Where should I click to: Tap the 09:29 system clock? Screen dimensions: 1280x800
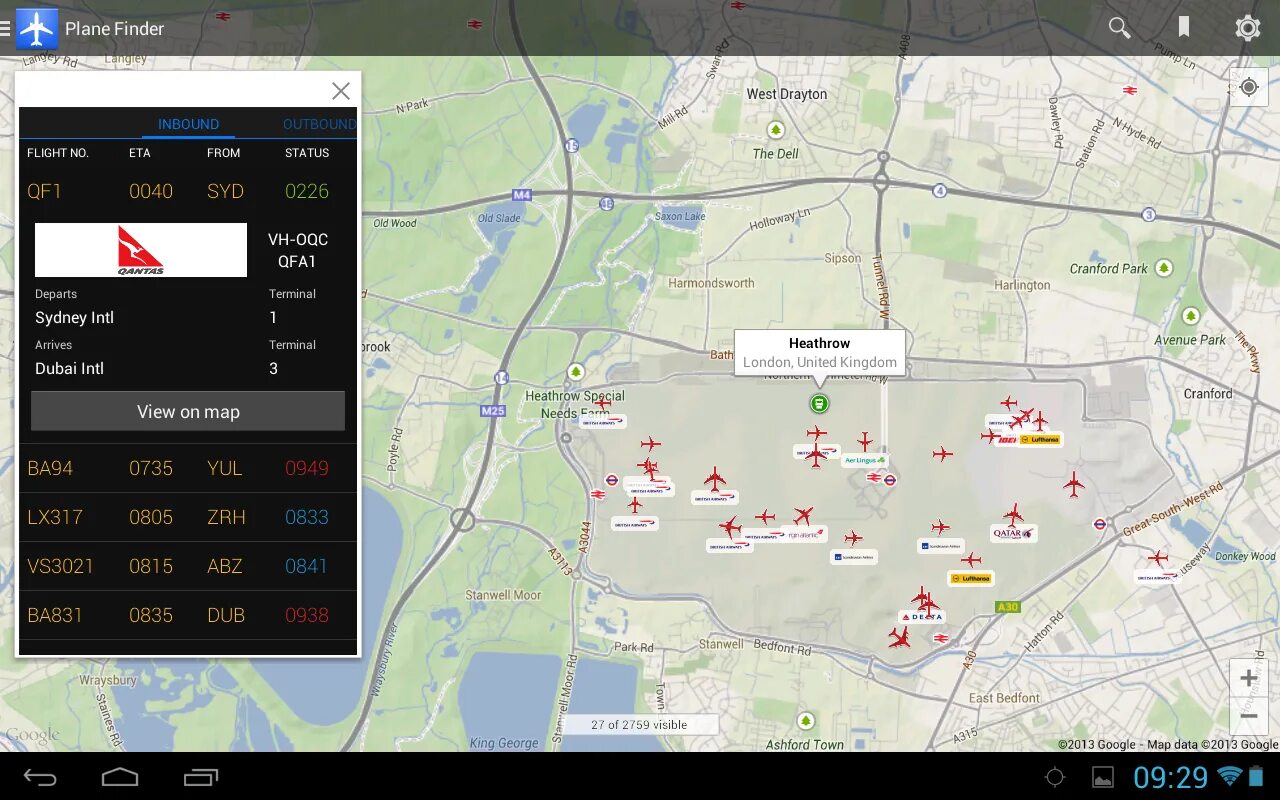coord(1171,777)
